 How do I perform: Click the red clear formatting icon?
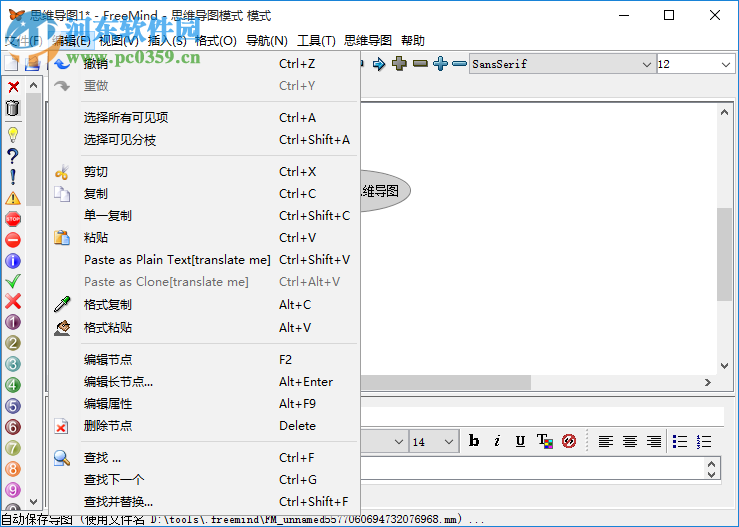[569, 441]
